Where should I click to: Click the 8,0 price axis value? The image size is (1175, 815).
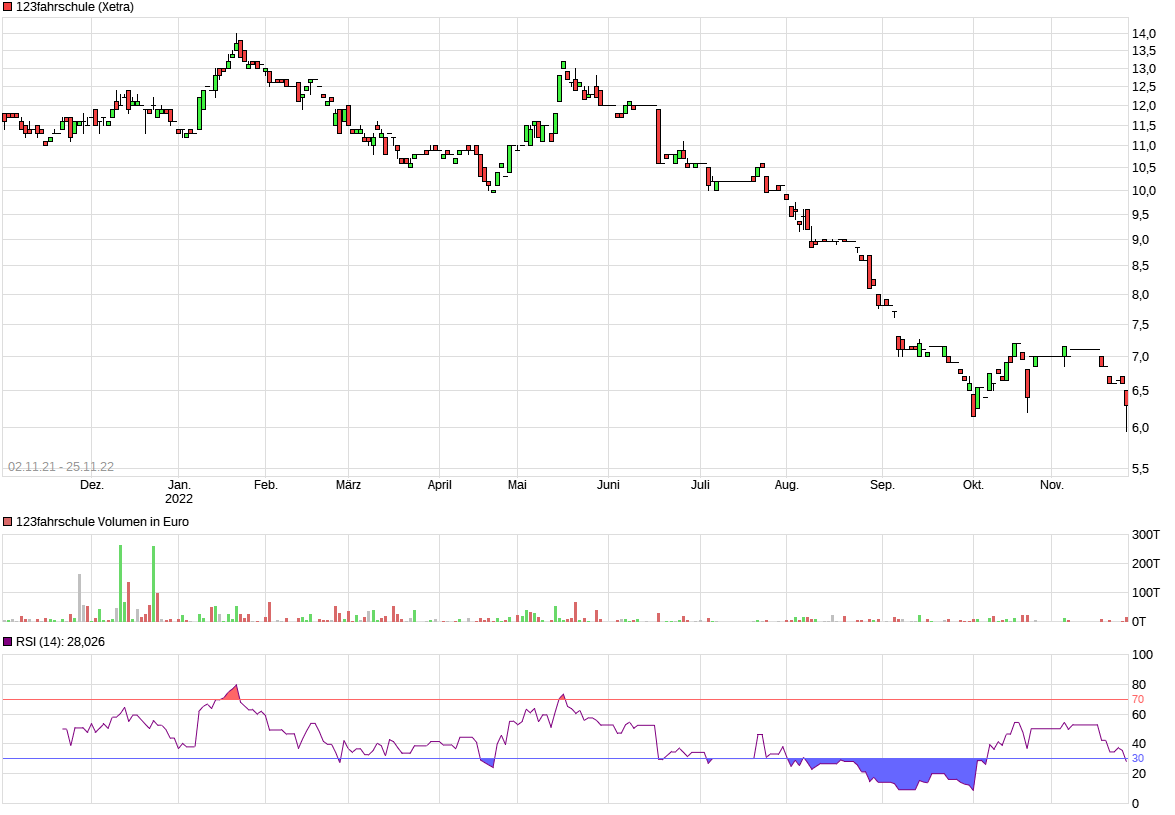tap(1140, 294)
